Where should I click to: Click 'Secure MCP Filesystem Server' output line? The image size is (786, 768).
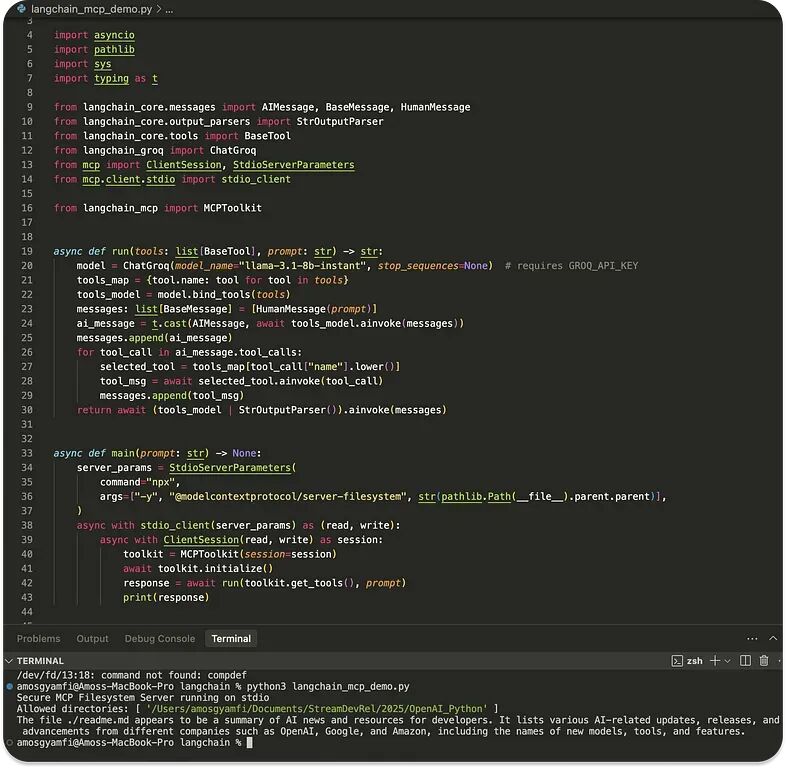click(143, 698)
